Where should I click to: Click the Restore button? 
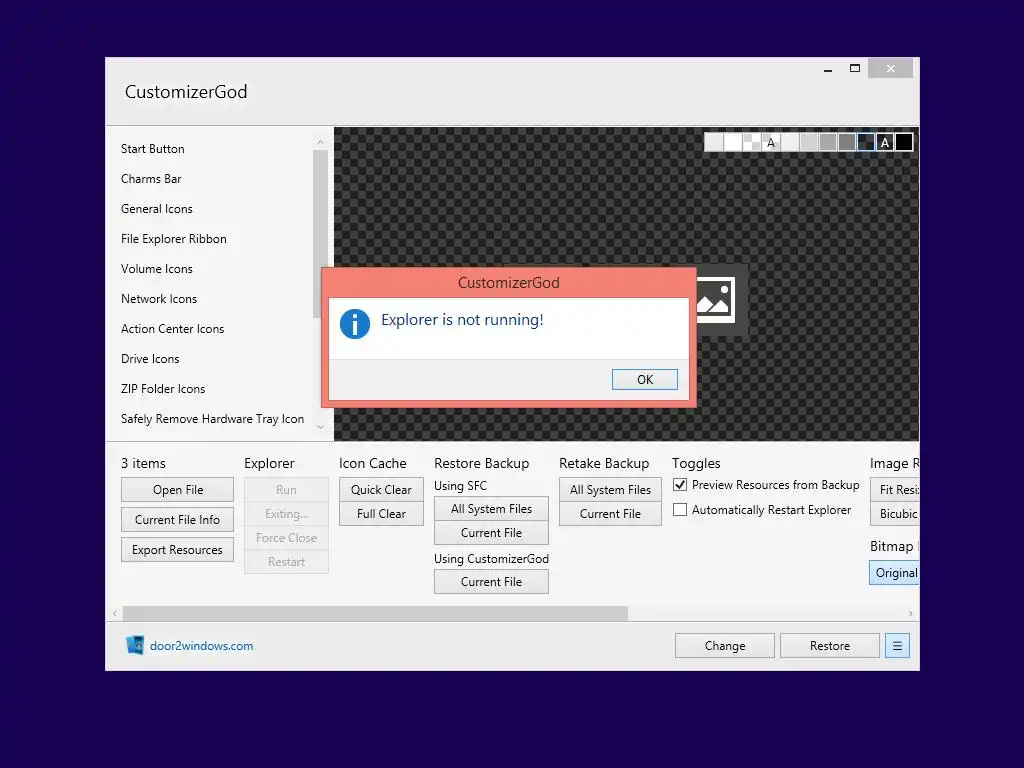[x=830, y=646]
